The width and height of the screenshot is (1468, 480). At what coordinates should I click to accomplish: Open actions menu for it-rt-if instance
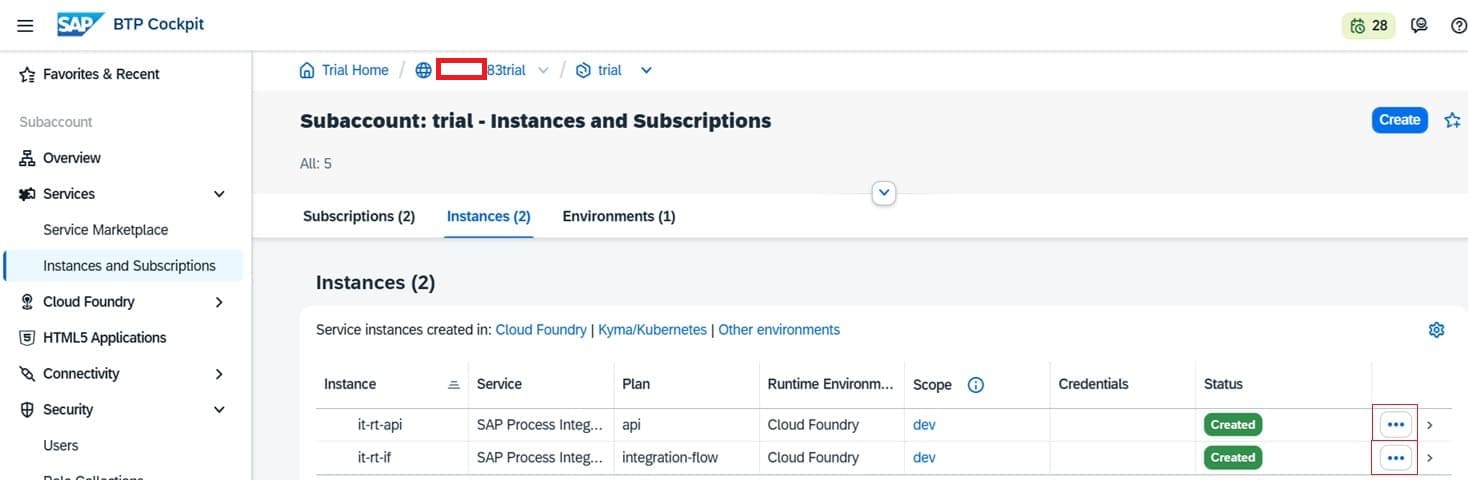(x=1396, y=457)
